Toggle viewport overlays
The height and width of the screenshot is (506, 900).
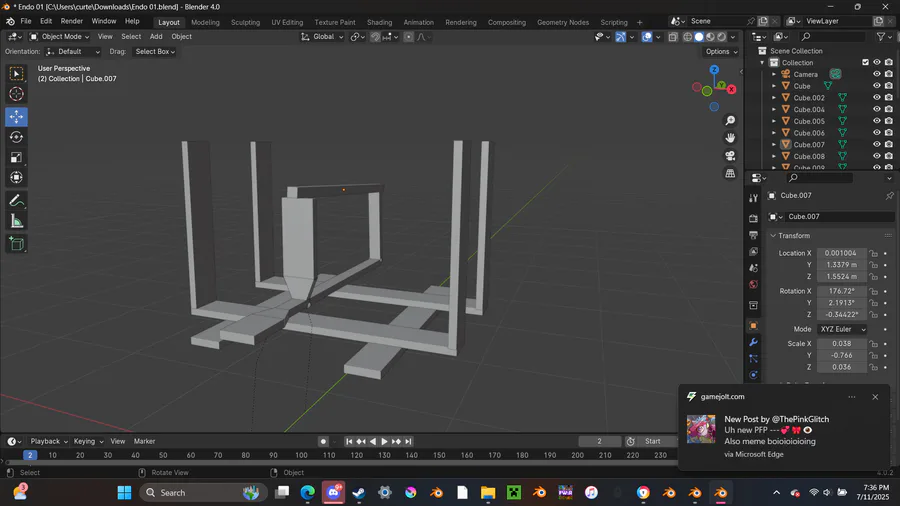[x=647, y=37]
